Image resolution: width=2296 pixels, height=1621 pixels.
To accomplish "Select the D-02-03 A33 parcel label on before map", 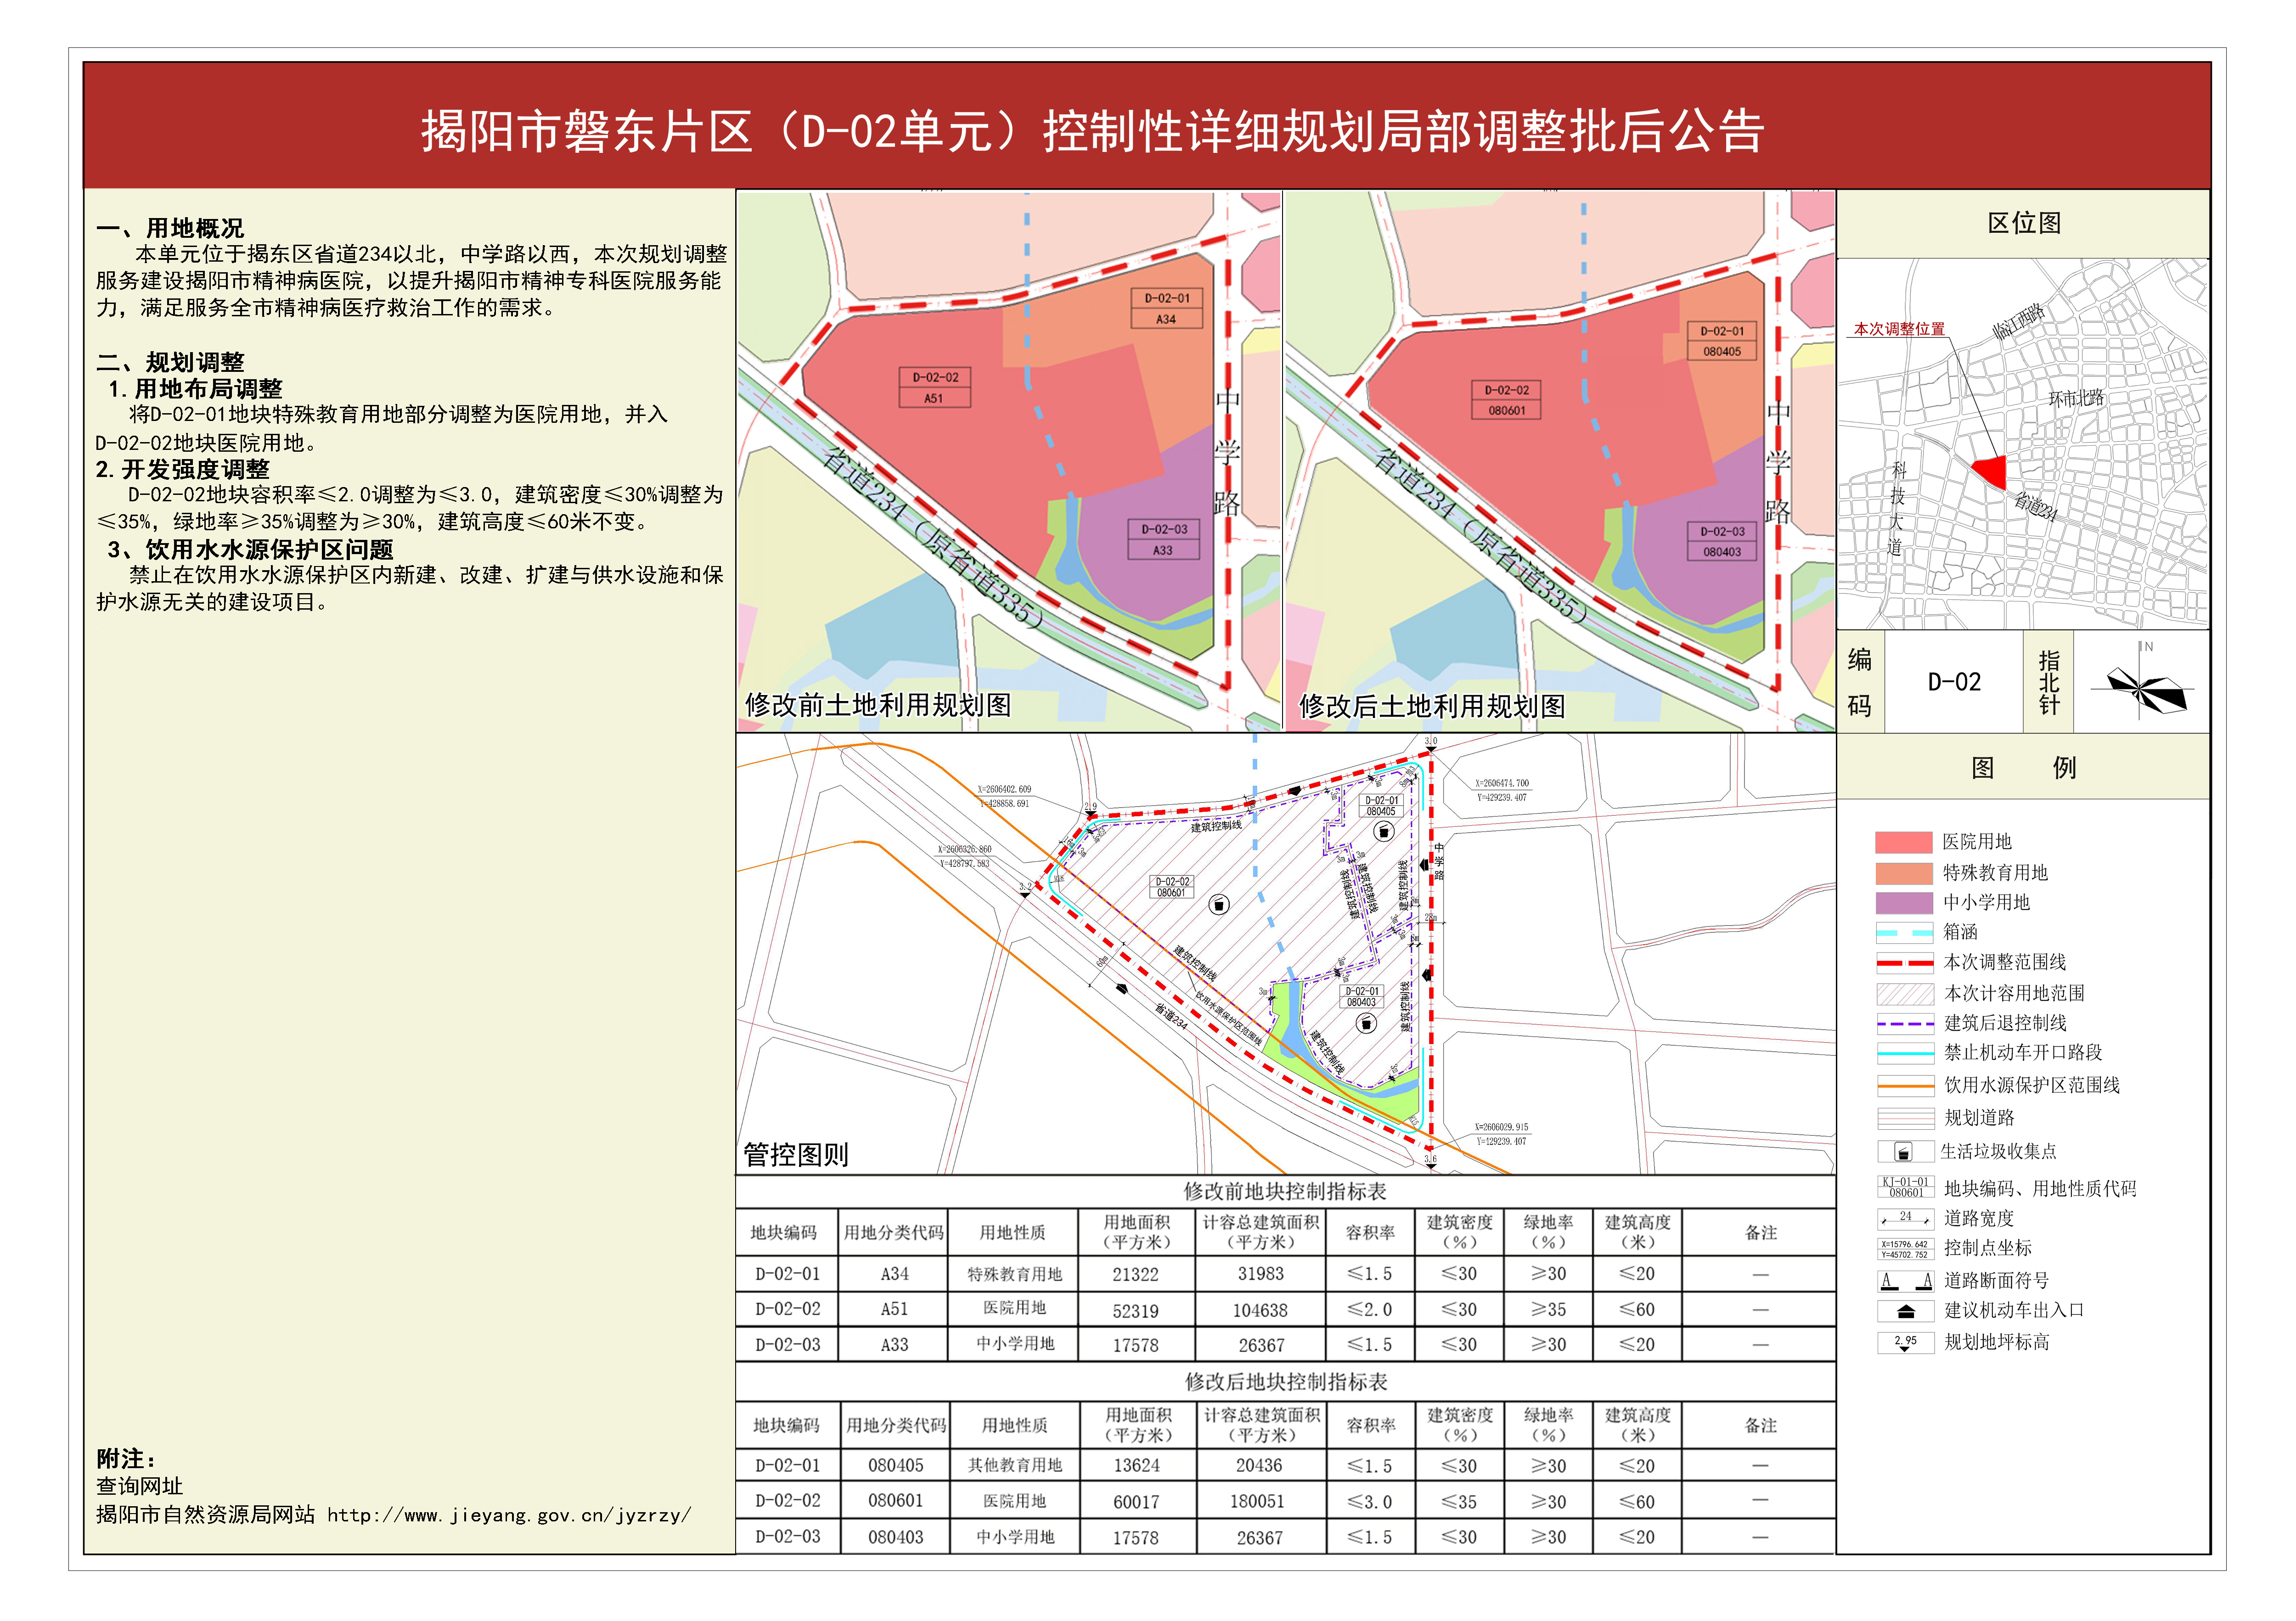I will (1164, 540).
